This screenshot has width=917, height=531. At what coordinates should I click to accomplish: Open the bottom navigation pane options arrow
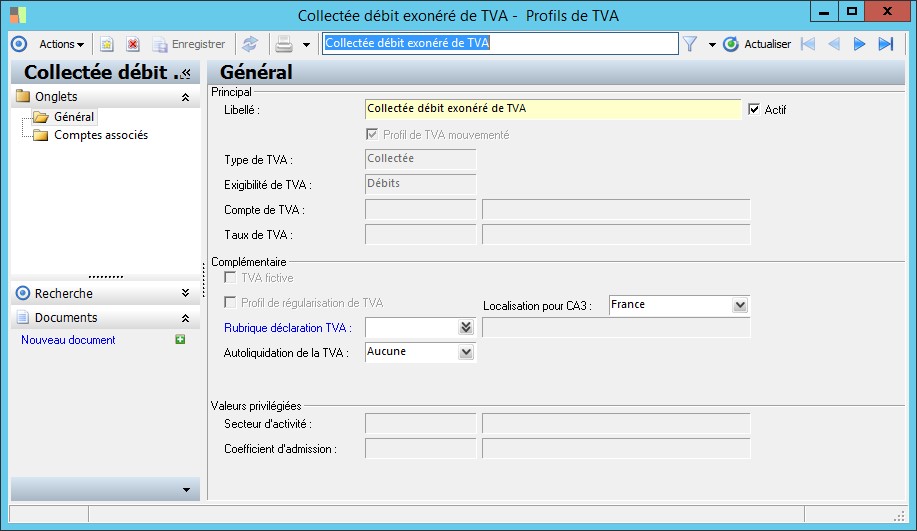pyautogui.click(x=186, y=489)
